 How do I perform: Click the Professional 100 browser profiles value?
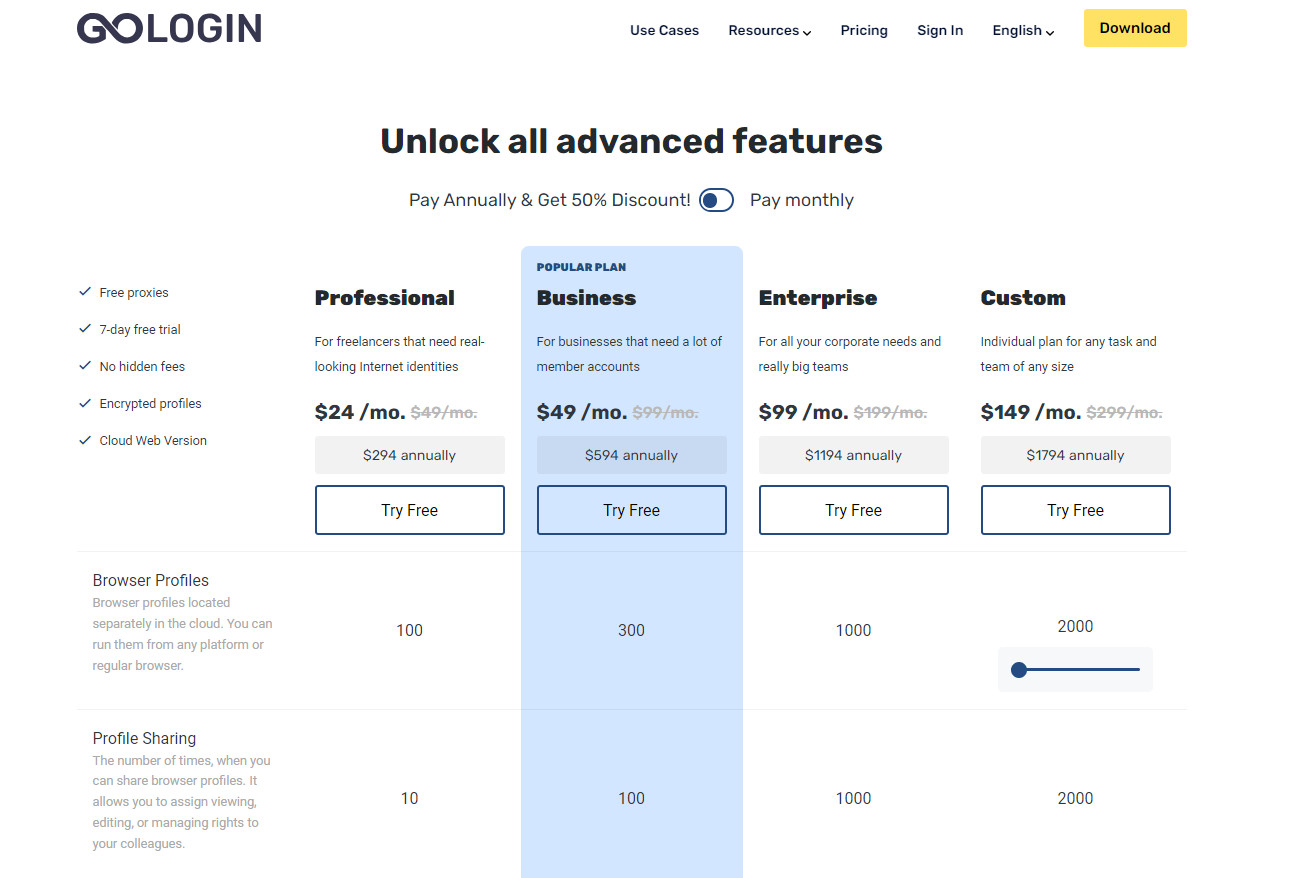pos(410,630)
